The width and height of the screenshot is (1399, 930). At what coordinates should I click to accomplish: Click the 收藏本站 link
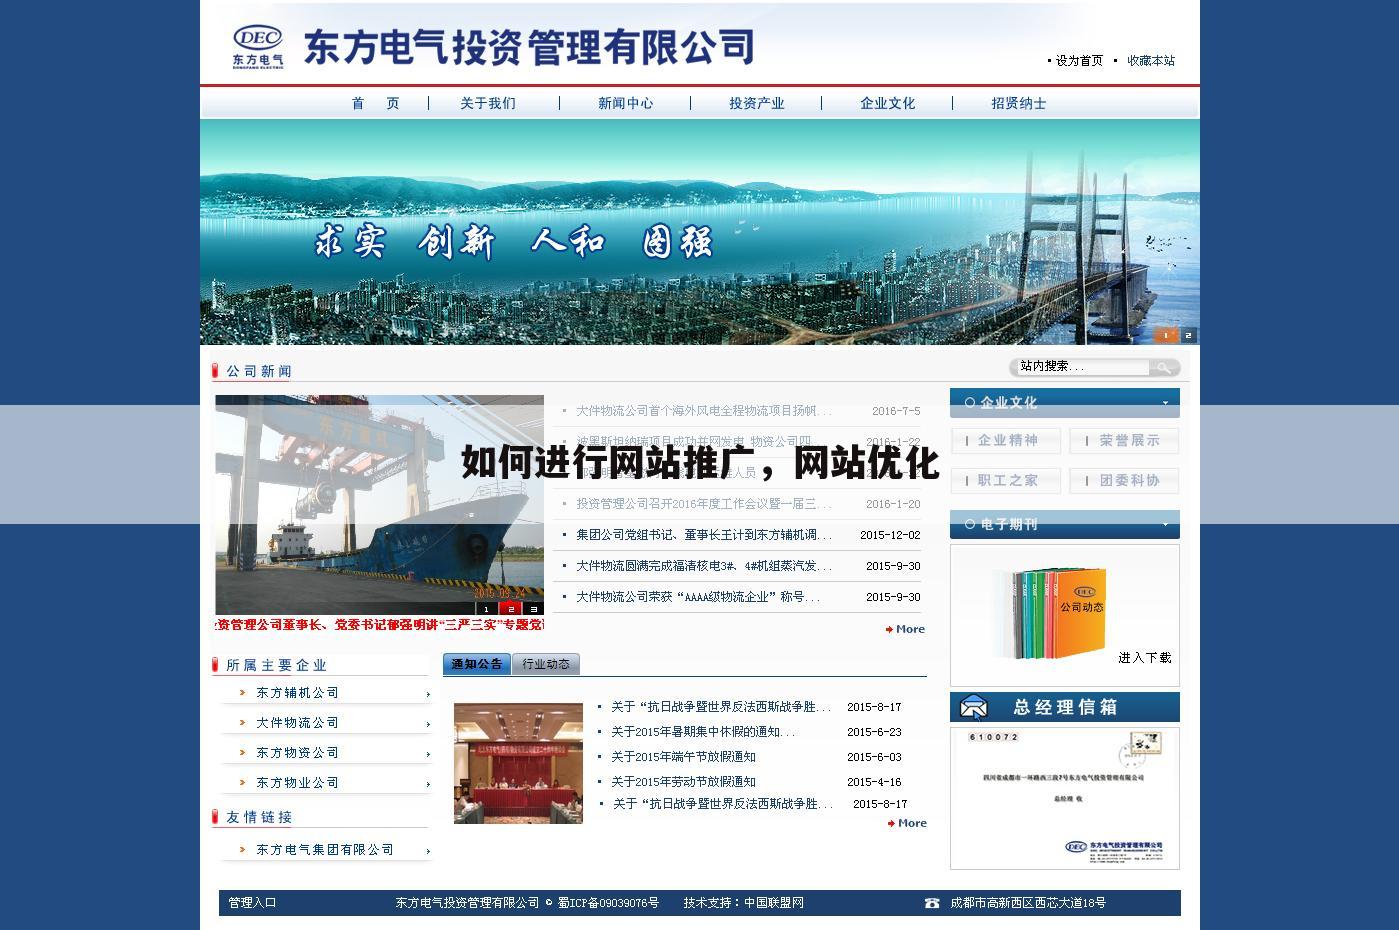[1151, 61]
